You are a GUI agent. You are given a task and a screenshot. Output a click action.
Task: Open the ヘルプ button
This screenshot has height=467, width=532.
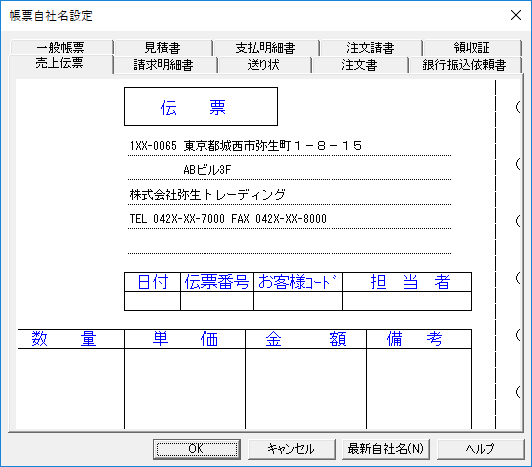(480, 449)
